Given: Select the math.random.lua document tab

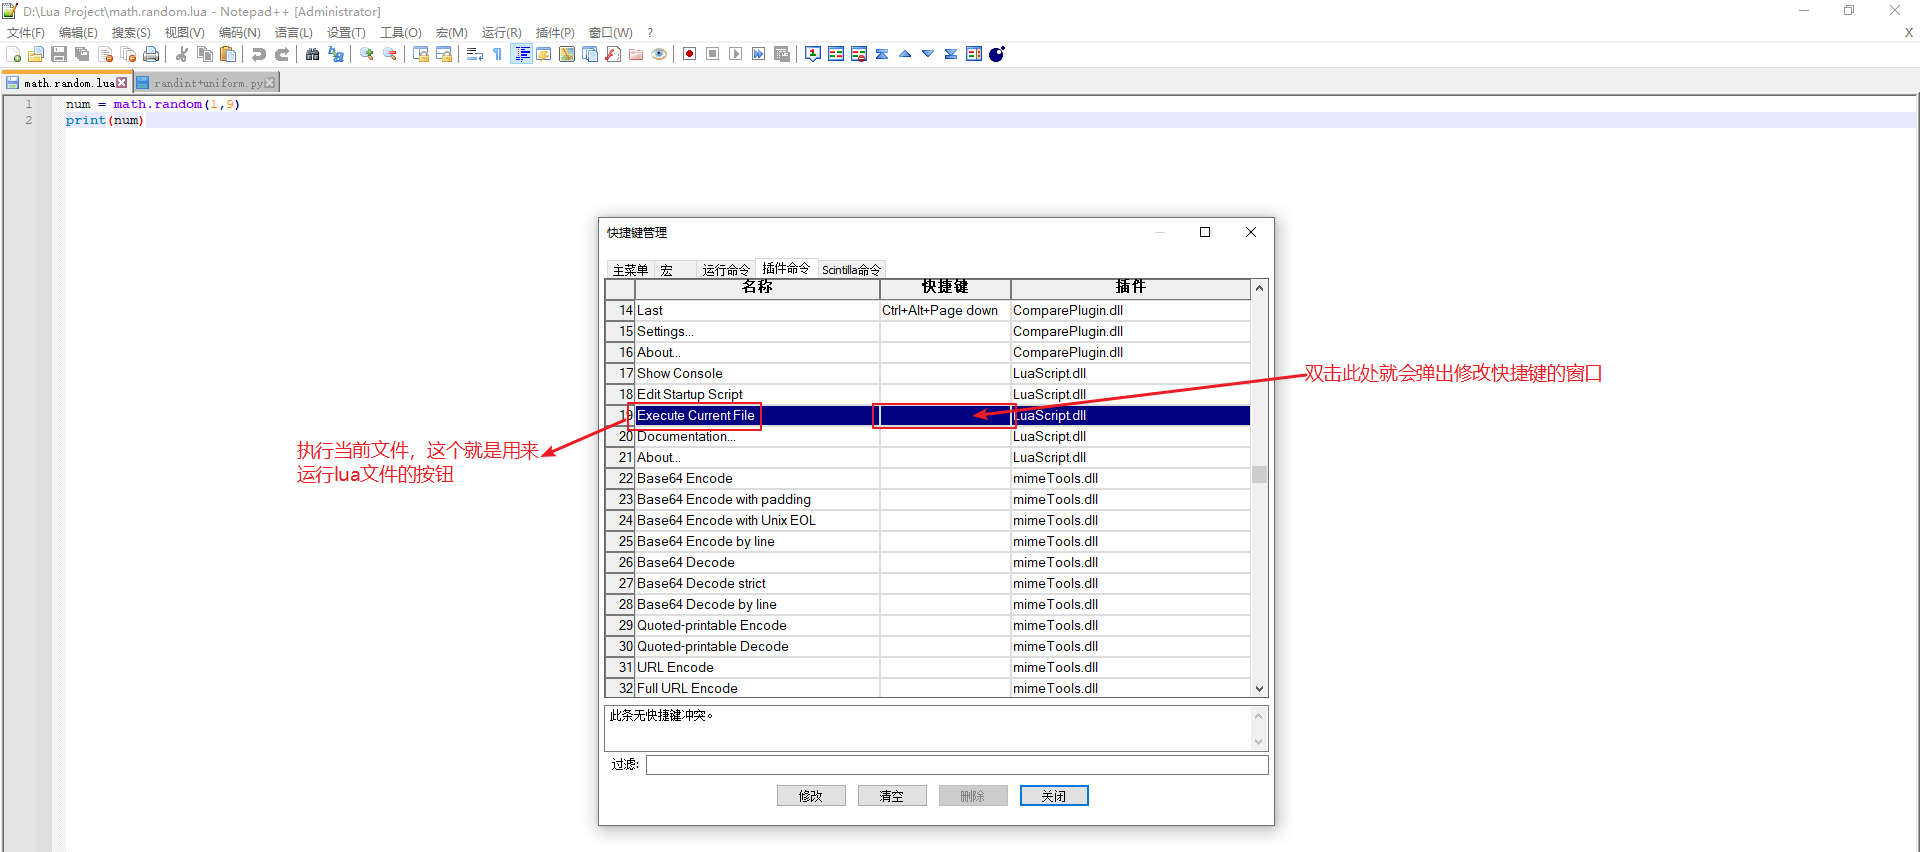Looking at the screenshot, I should [x=67, y=83].
